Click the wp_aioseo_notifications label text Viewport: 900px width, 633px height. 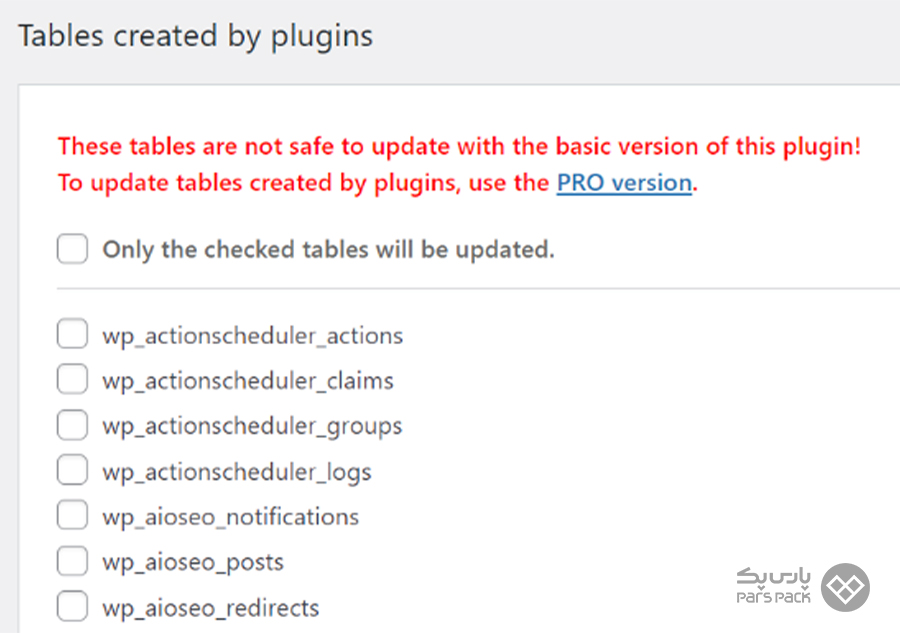point(231,518)
